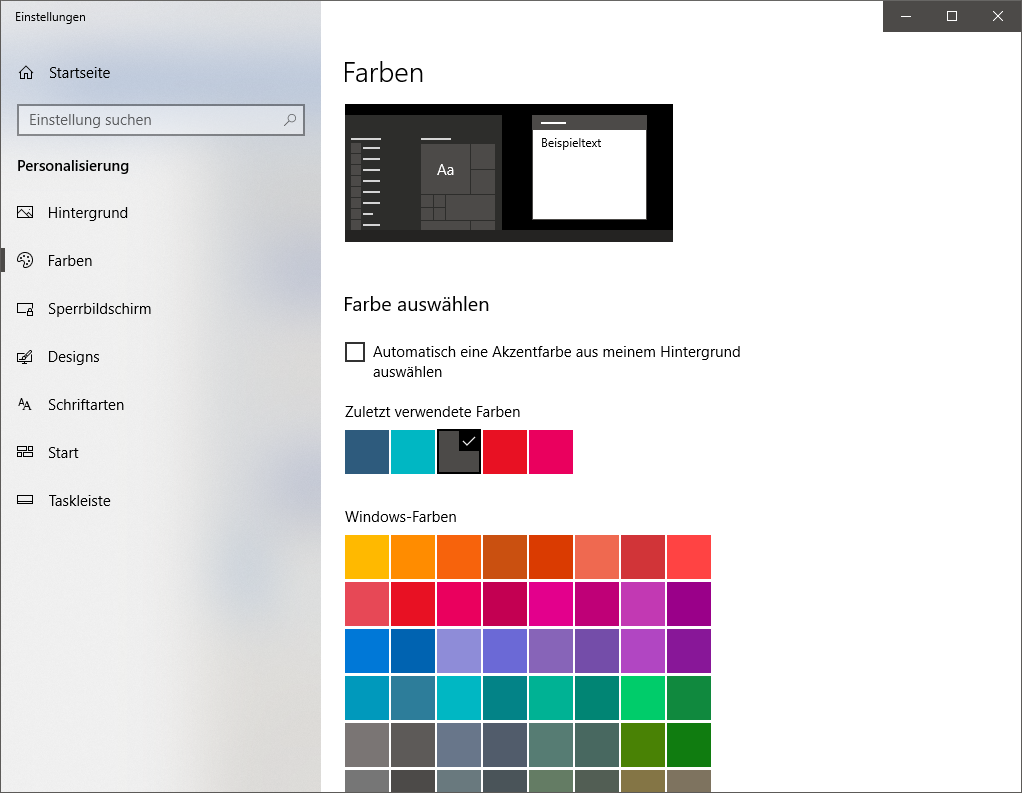Choose dark violet, last in third Windows-Farben row
Screen dimensions: 1022x793
(689, 651)
